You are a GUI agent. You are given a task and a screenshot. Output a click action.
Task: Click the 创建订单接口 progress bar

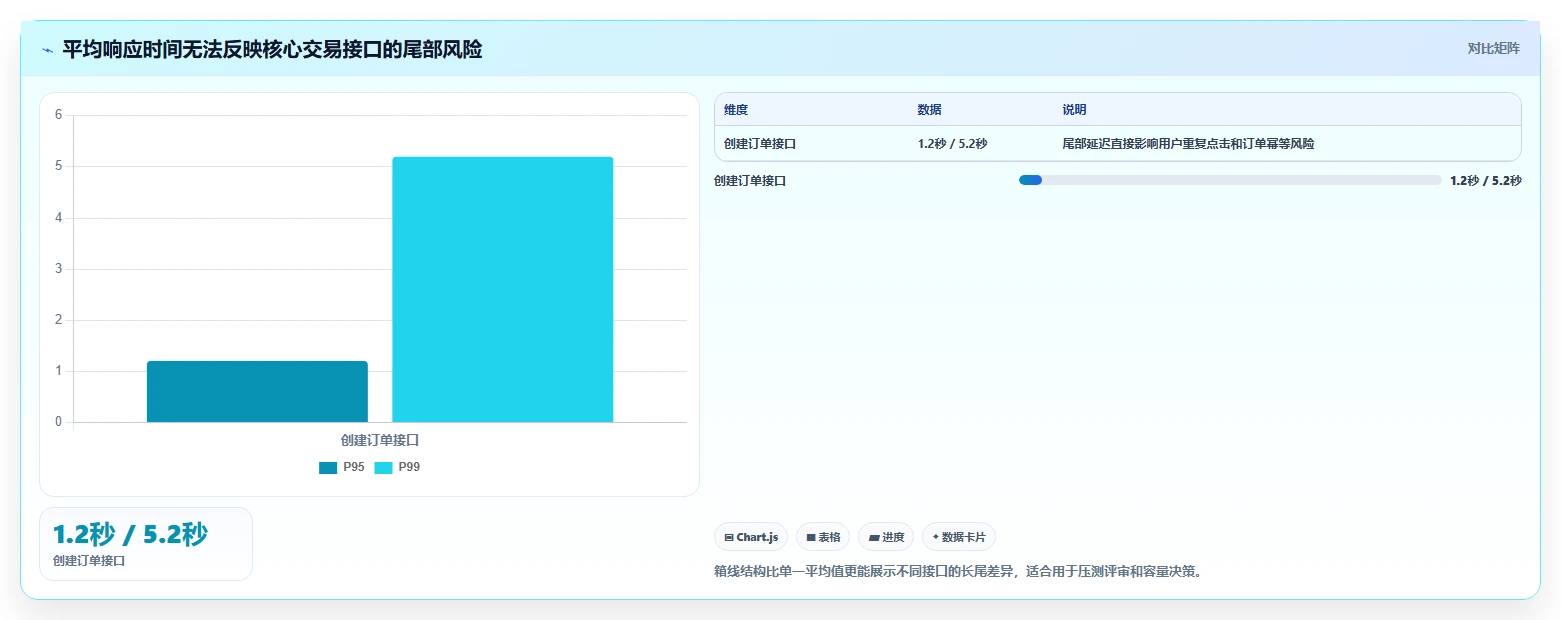(1230, 180)
